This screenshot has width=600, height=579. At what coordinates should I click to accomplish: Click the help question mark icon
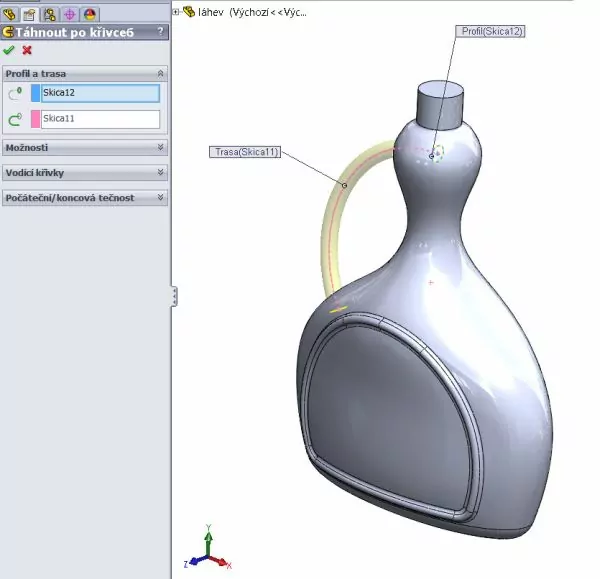[160, 32]
